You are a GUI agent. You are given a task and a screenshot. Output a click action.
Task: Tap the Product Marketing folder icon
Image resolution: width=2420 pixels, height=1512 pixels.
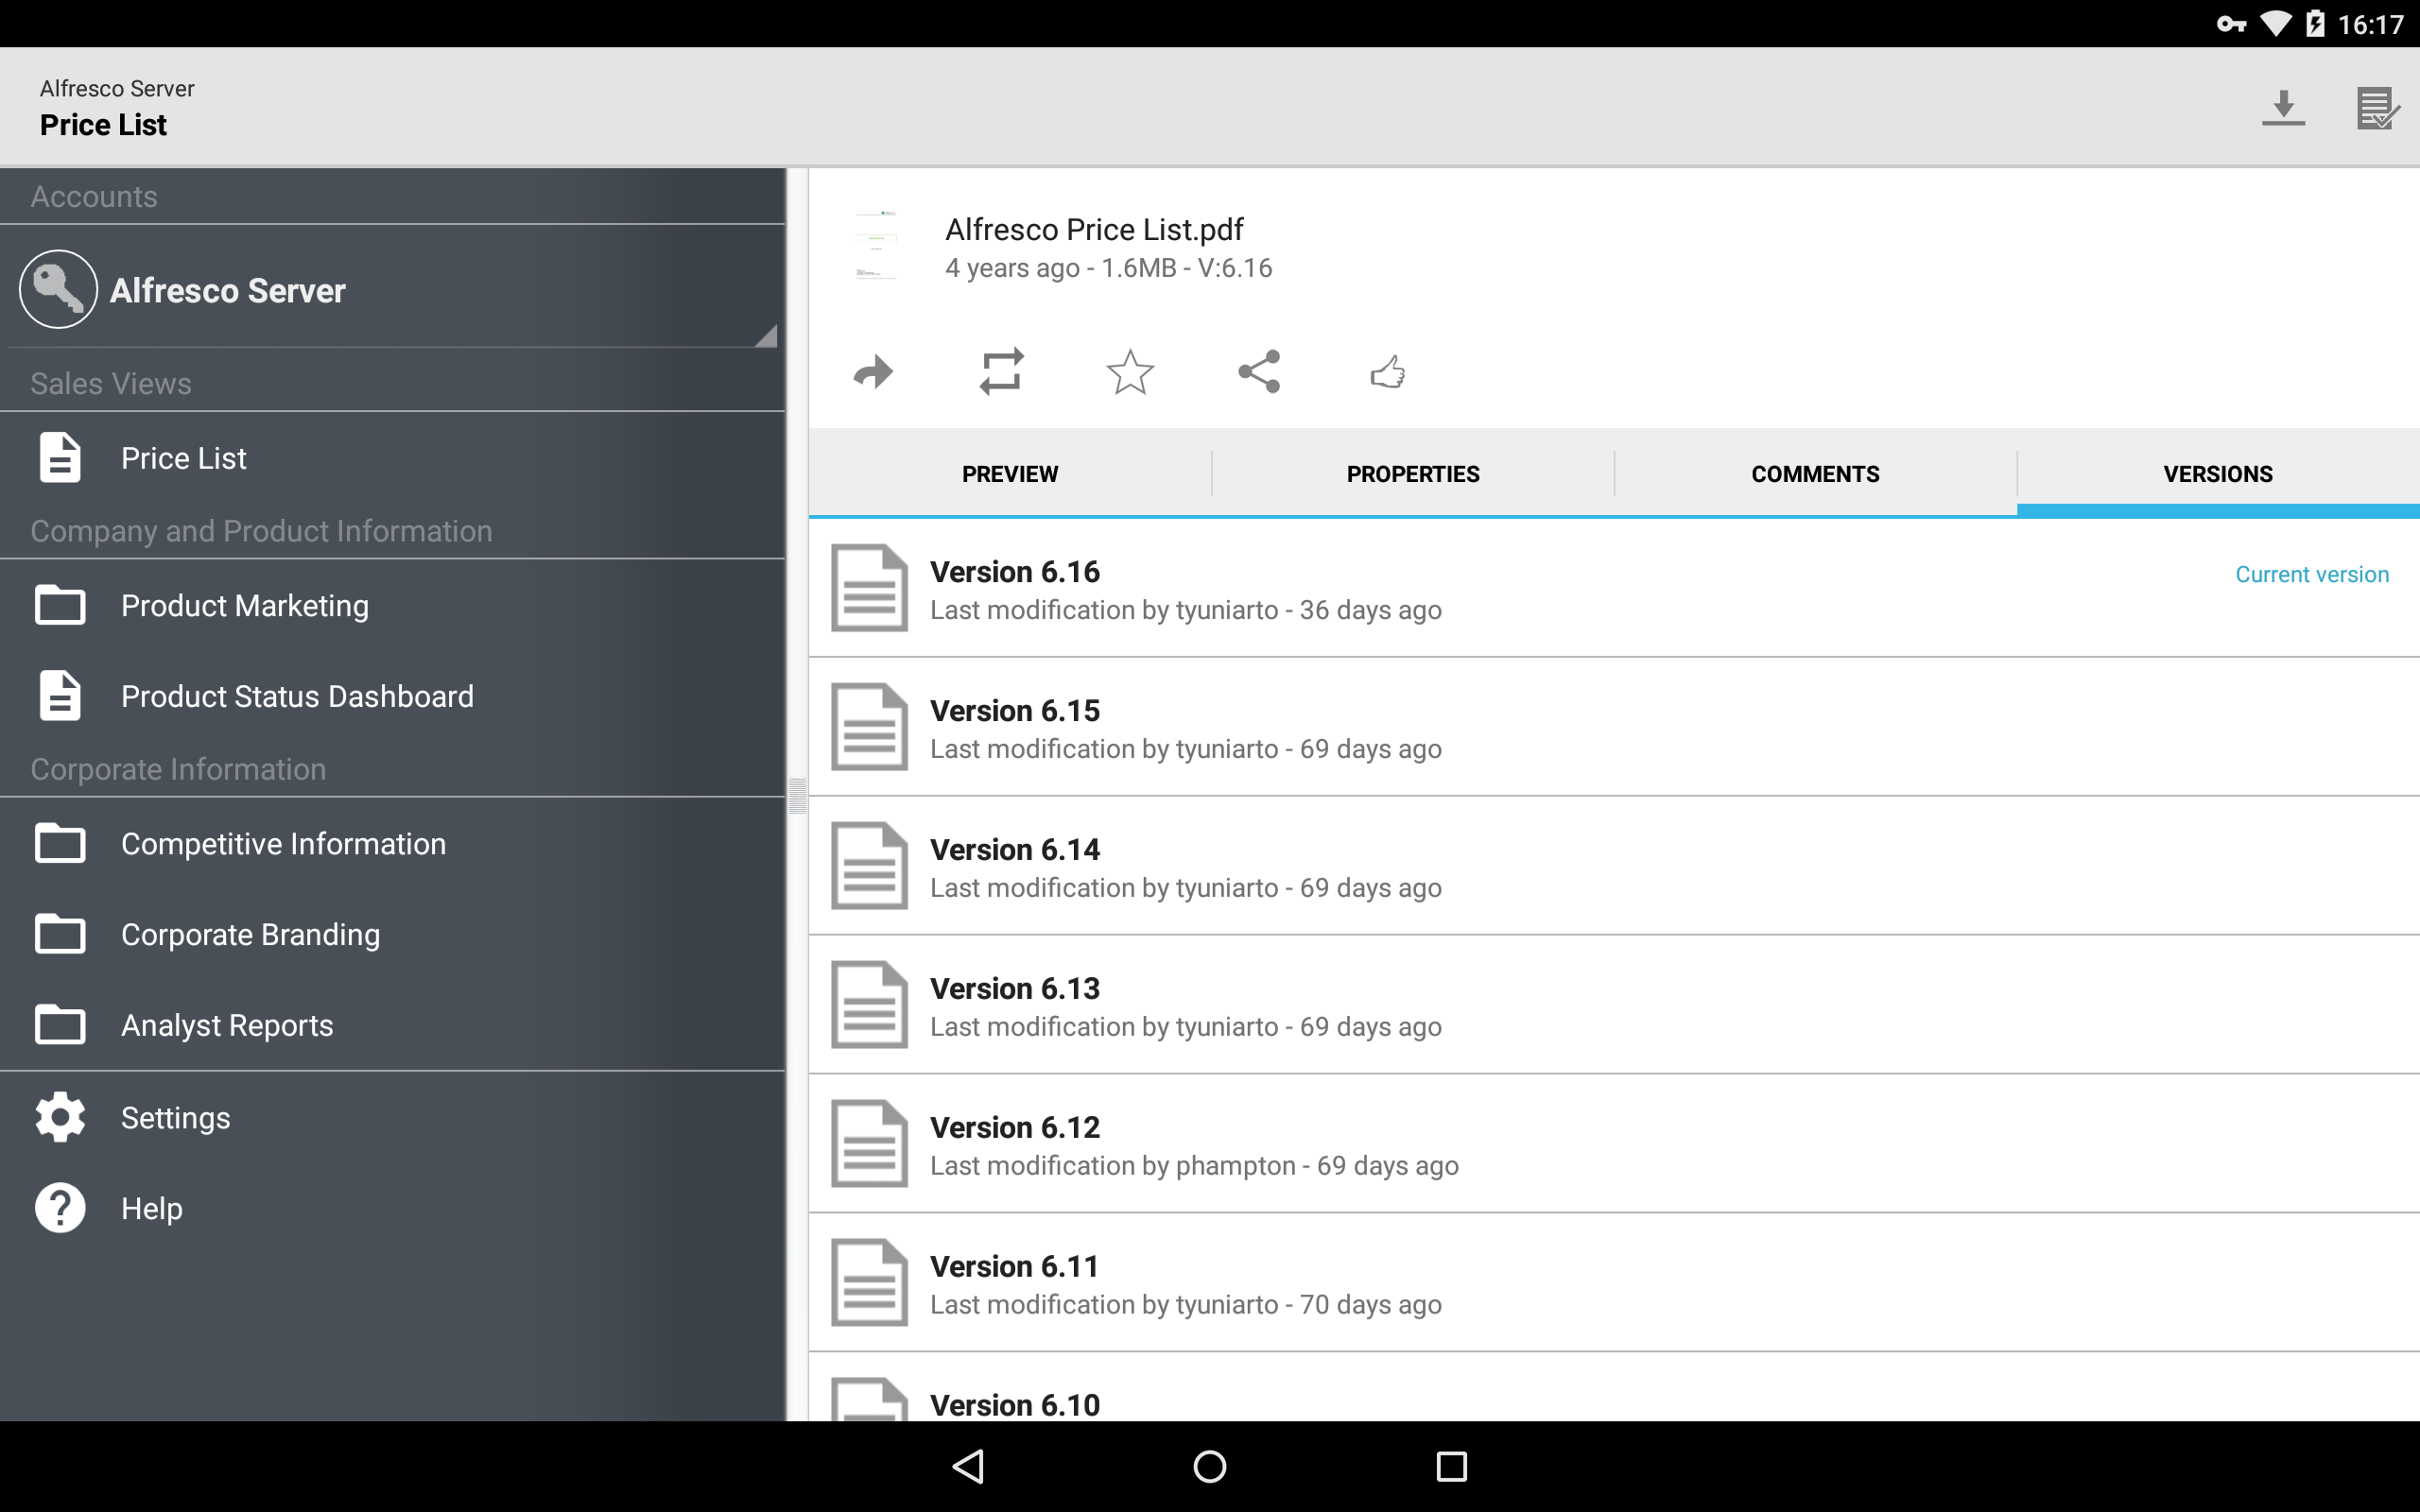point(60,605)
